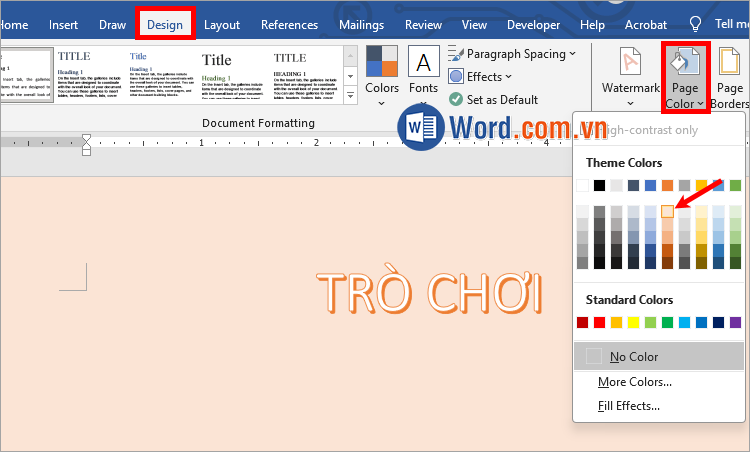Screen dimensions: 750x452
Task: Choose orange in Standard Colors
Action: point(617,322)
